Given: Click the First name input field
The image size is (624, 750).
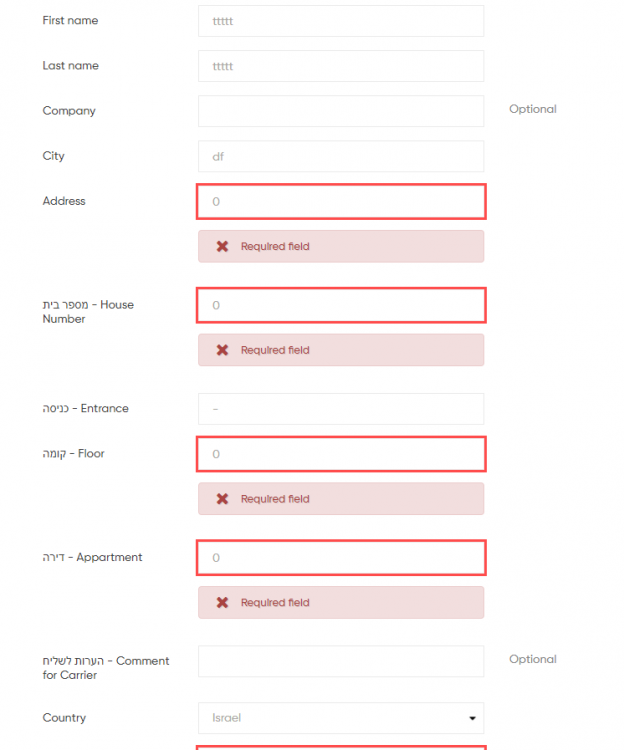Looking at the screenshot, I should [x=341, y=21].
